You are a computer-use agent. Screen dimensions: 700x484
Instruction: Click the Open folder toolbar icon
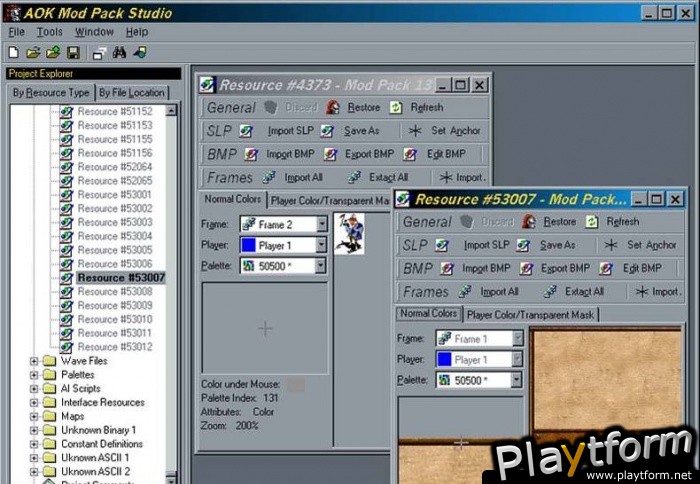(33, 53)
